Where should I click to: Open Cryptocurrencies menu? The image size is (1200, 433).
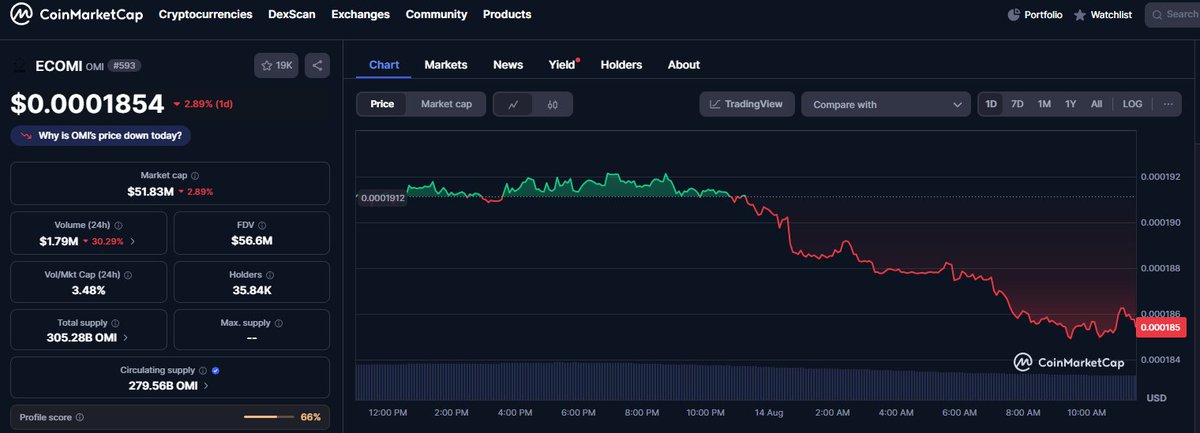coord(205,15)
